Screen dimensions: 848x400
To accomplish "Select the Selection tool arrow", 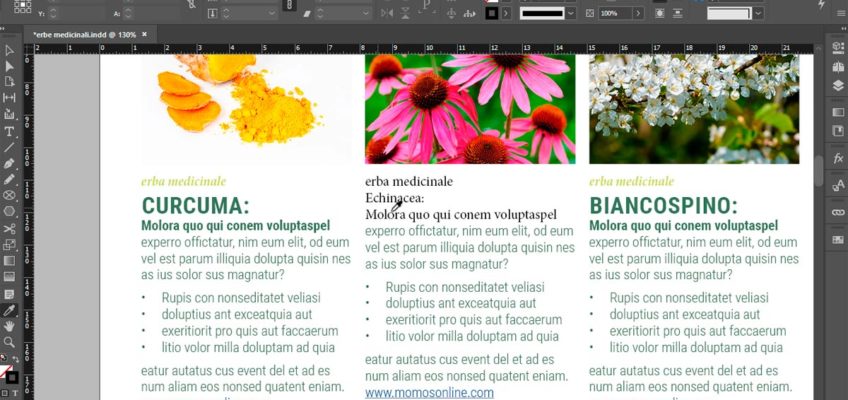I will (9, 51).
